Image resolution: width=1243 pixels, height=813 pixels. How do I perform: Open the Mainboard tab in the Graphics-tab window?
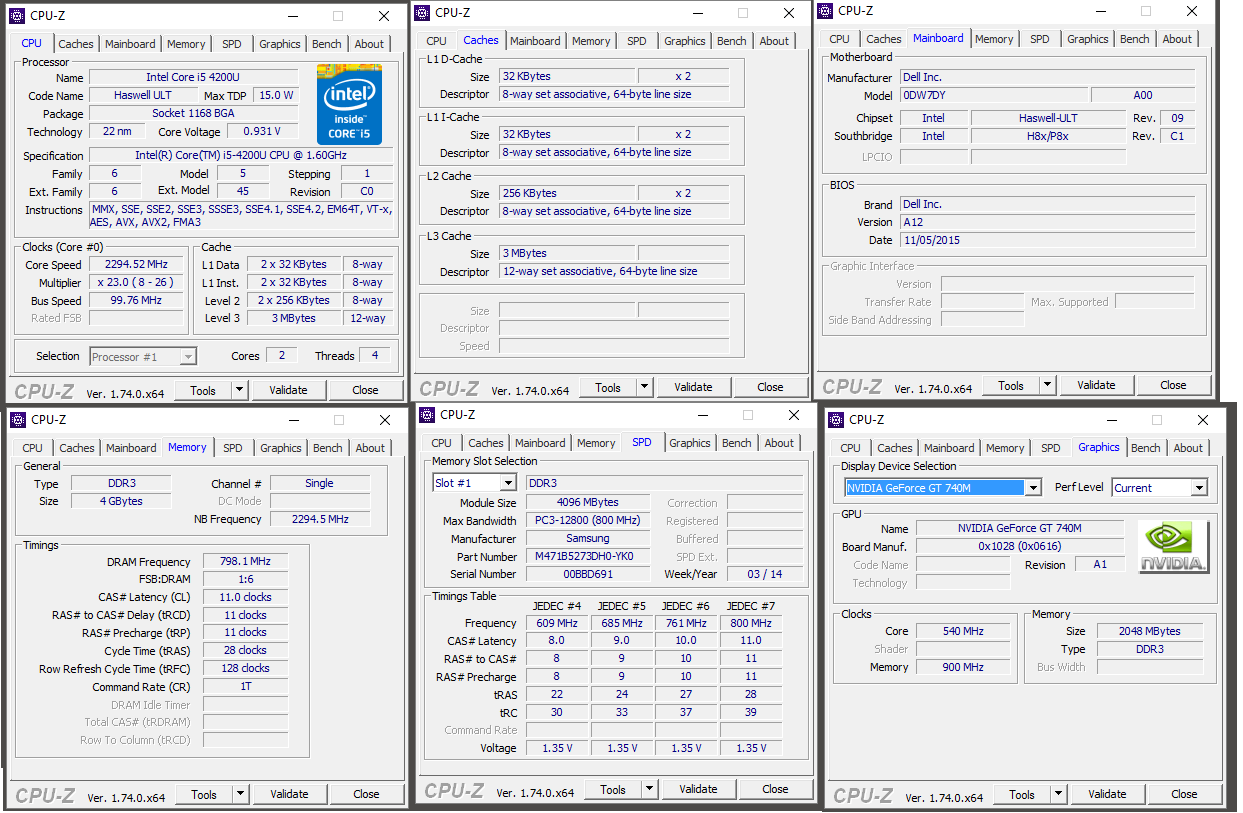950,448
